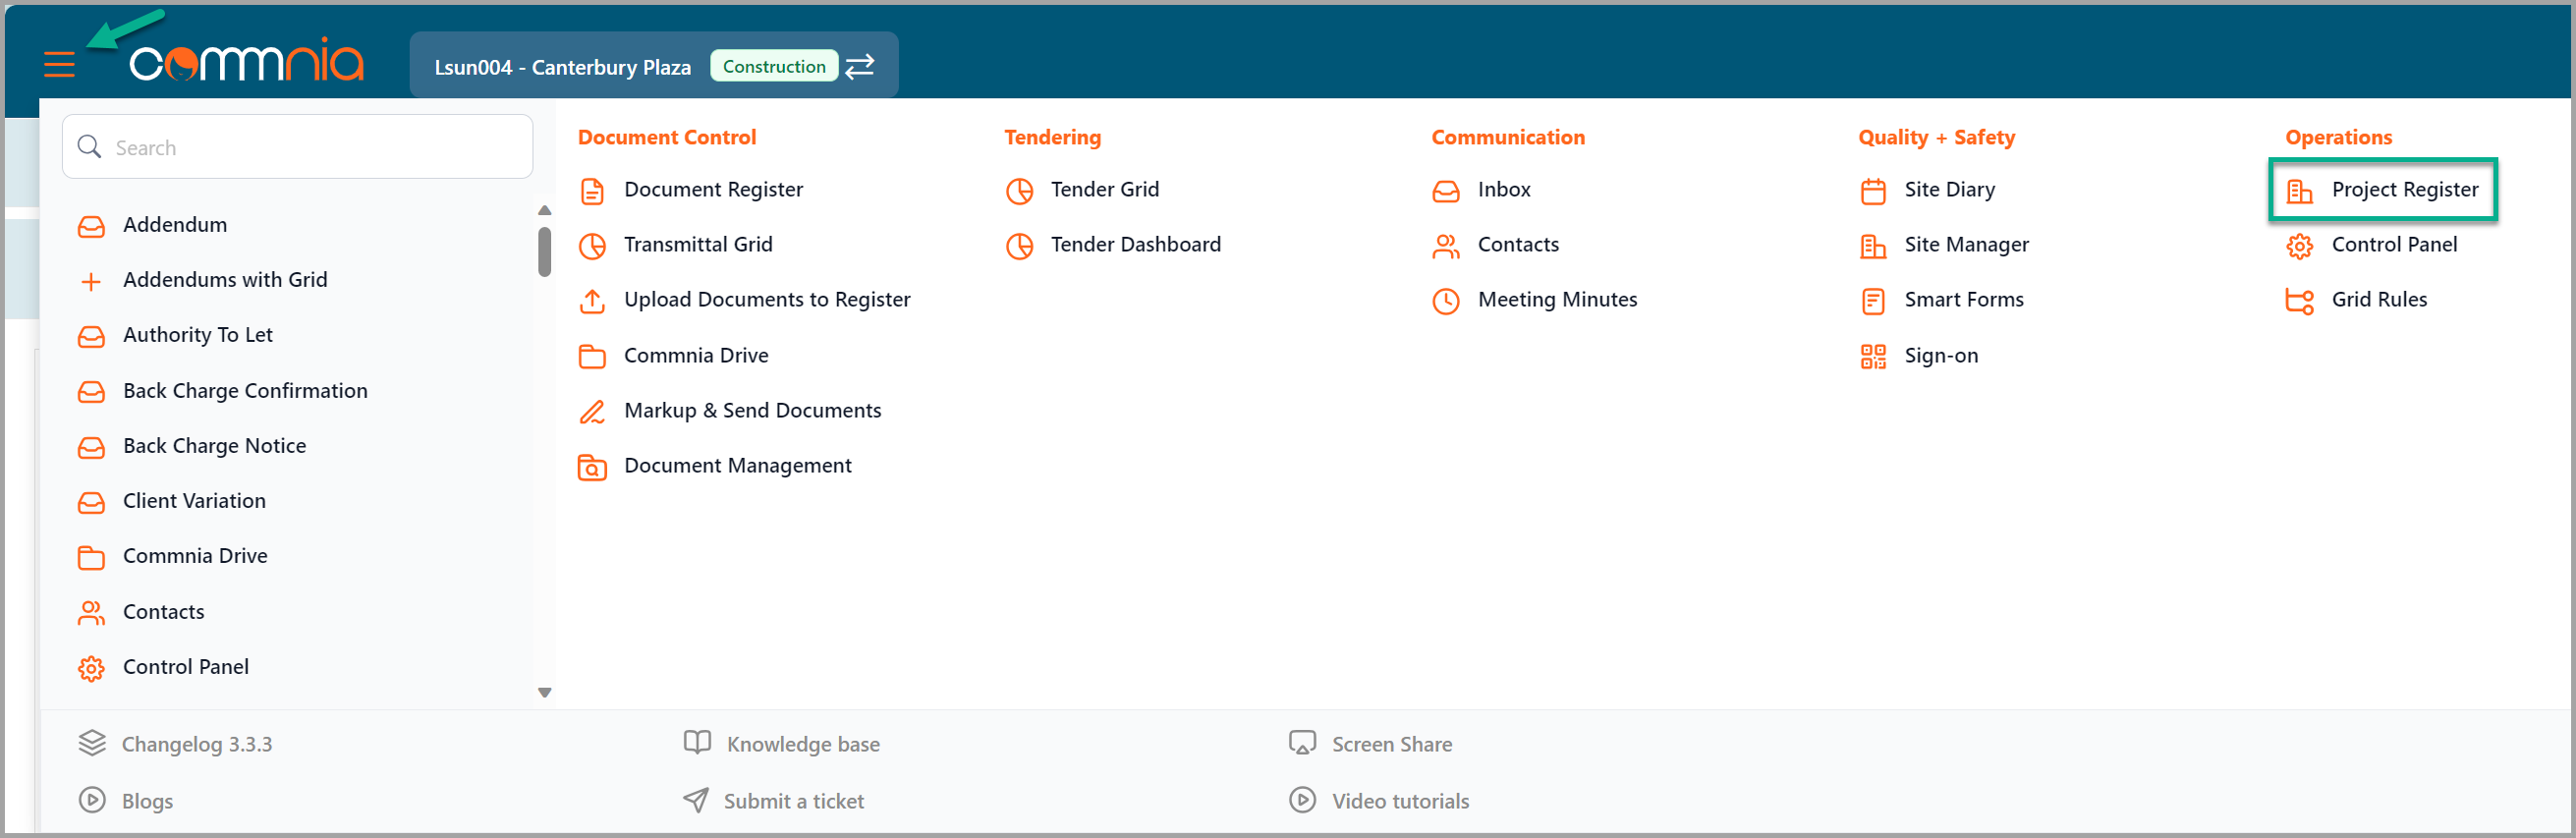
Task: Open Client Variation from sidebar
Action: (194, 501)
